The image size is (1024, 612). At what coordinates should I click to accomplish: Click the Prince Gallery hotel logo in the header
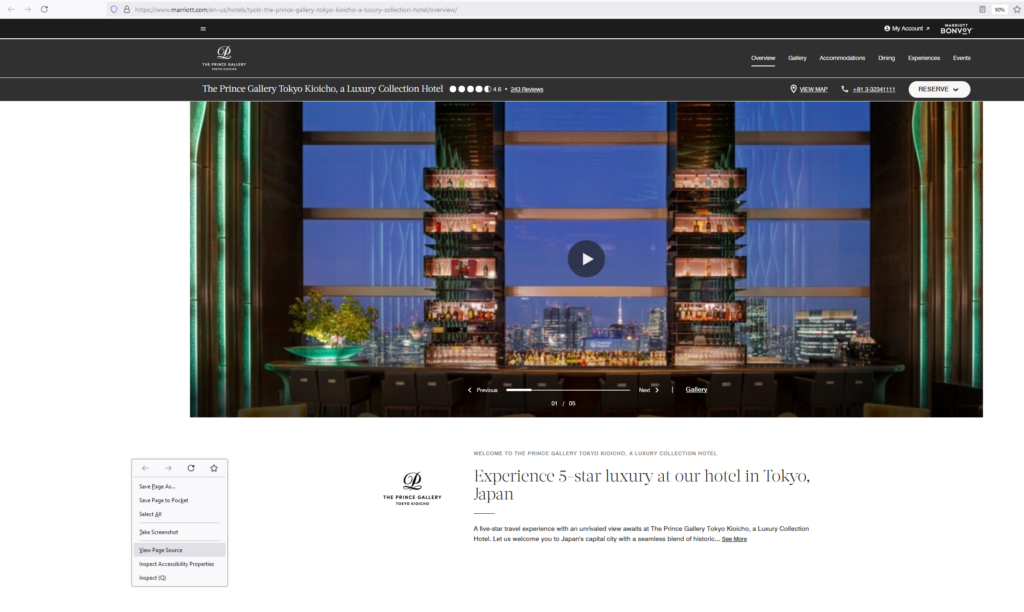224,57
